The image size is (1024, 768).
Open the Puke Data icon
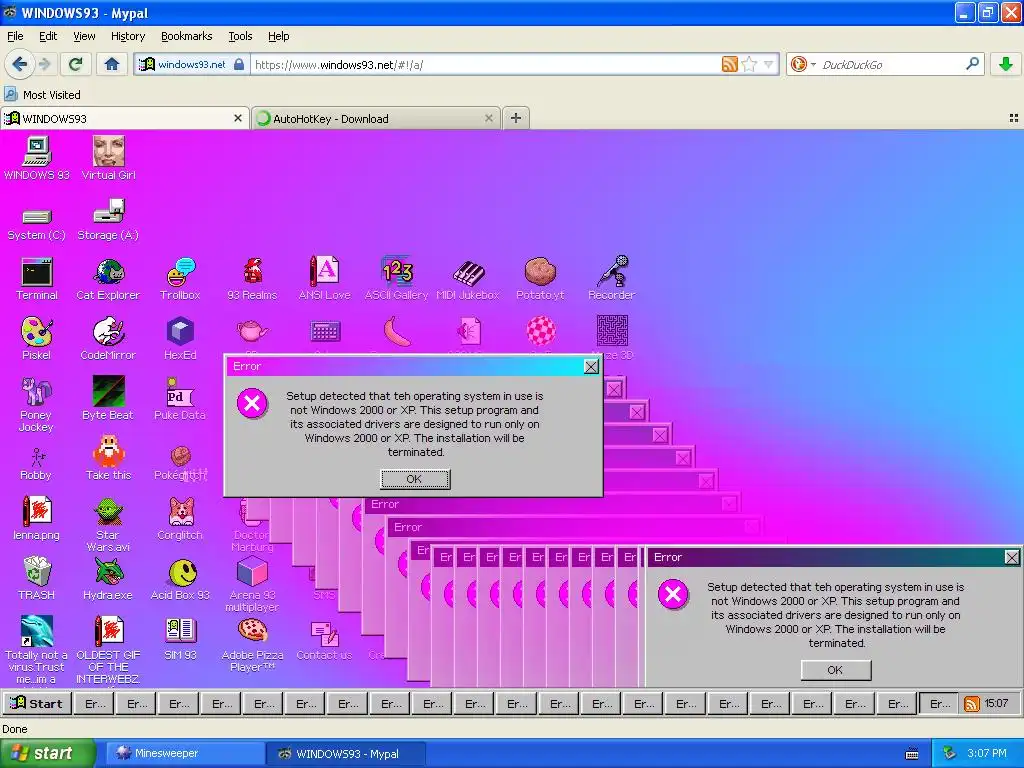180,398
